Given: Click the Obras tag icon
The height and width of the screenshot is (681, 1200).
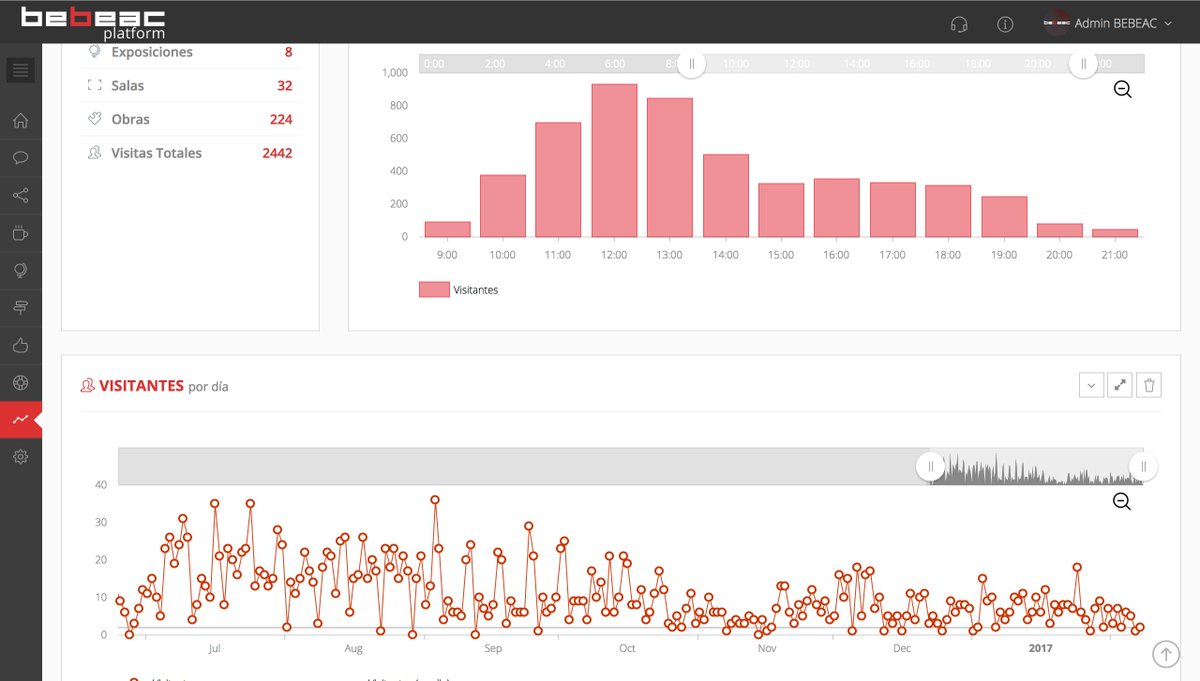Looking at the screenshot, I should tap(94, 119).
